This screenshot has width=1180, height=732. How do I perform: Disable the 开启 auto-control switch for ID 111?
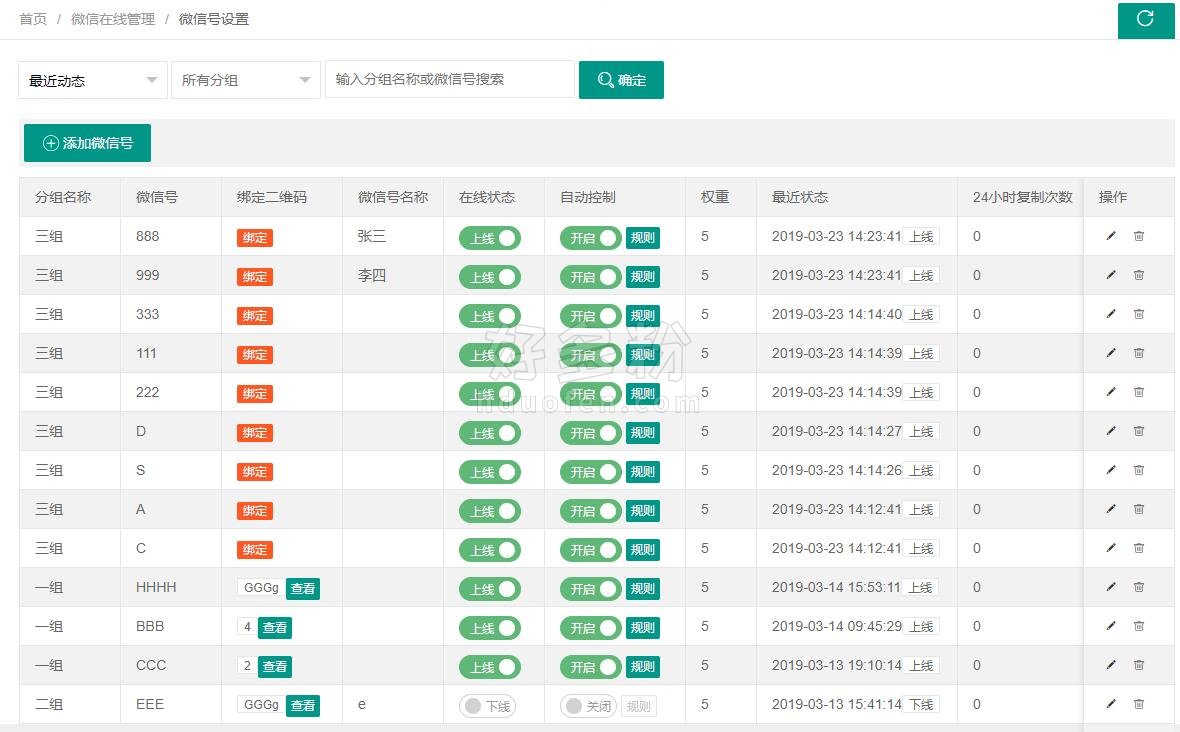click(590, 355)
